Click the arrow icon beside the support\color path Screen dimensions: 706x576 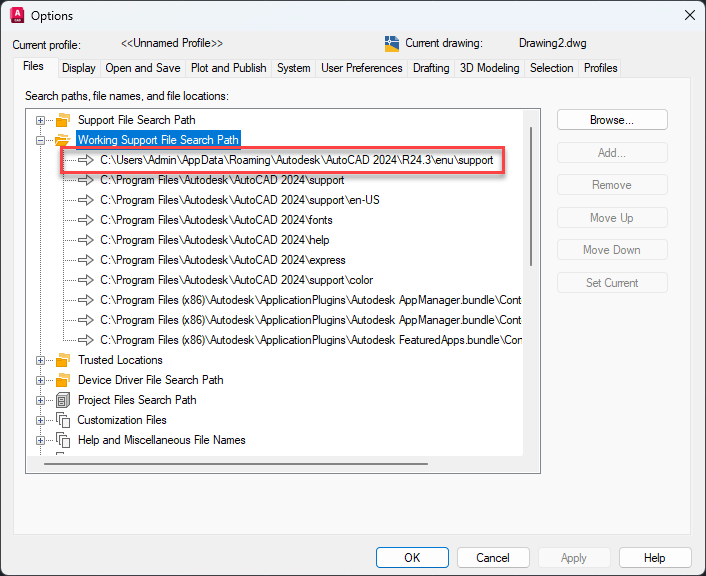tap(86, 280)
